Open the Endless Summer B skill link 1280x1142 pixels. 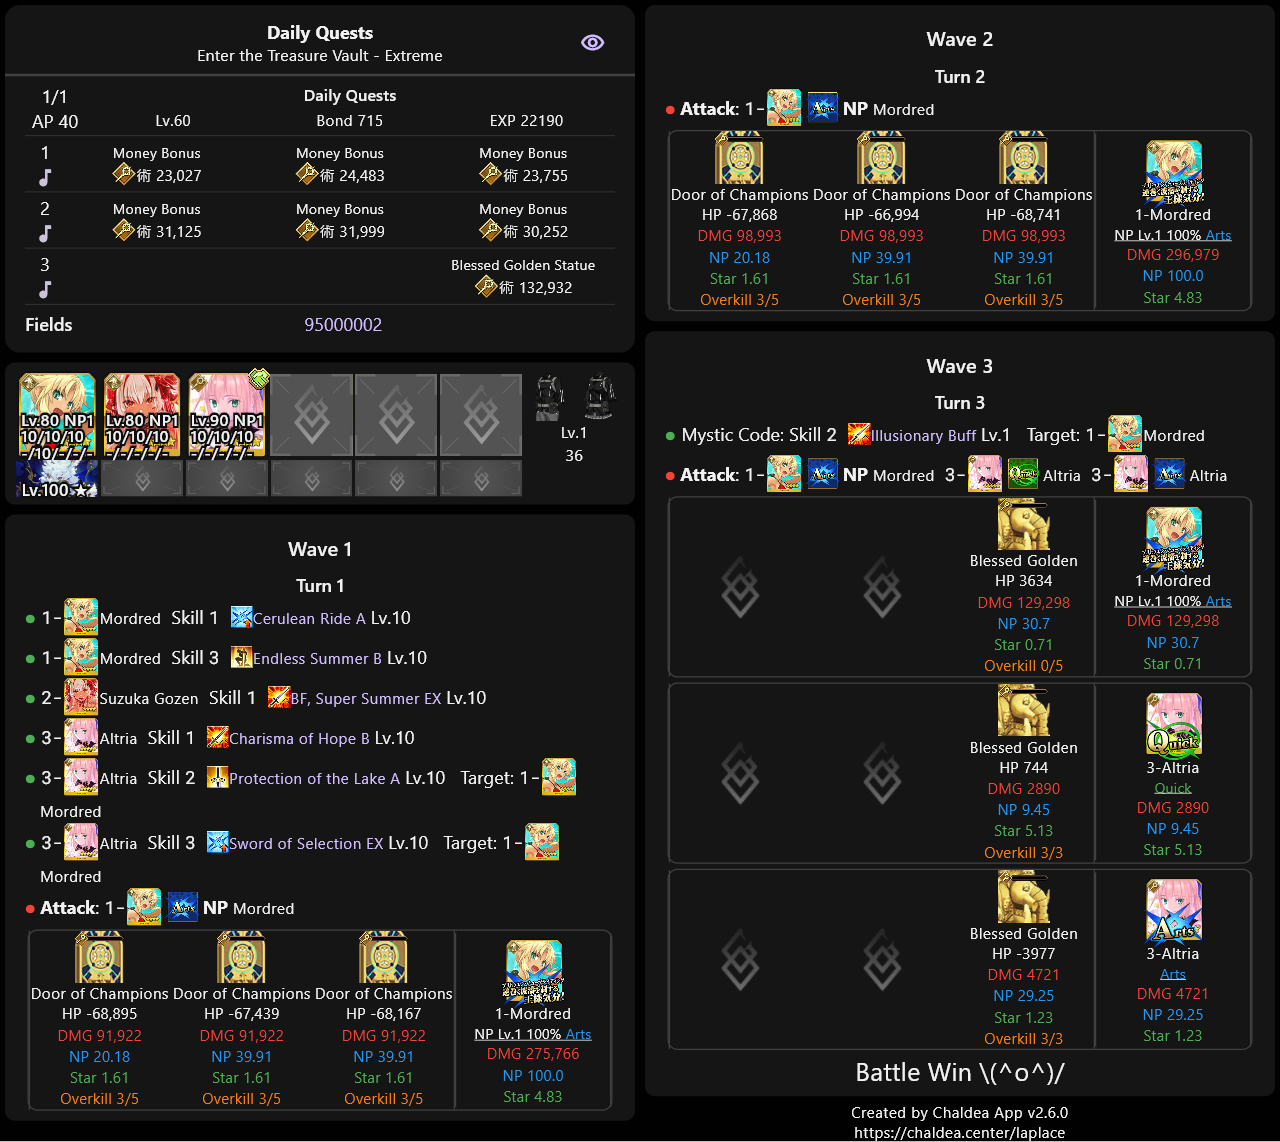[317, 658]
